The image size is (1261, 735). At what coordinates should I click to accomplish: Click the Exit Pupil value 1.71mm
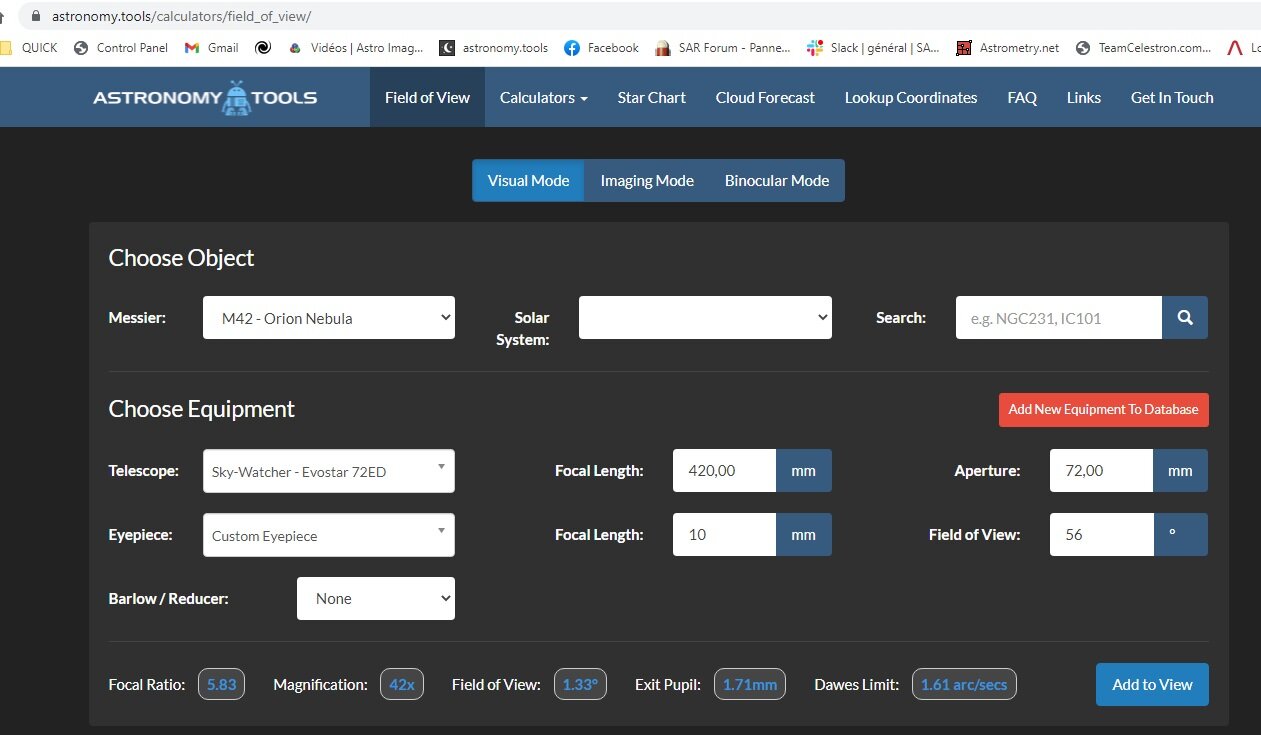750,684
